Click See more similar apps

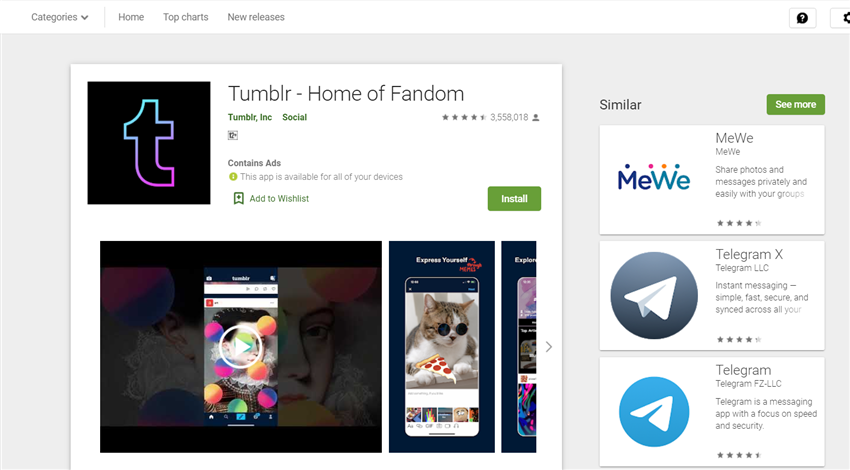click(x=795, y=105)
